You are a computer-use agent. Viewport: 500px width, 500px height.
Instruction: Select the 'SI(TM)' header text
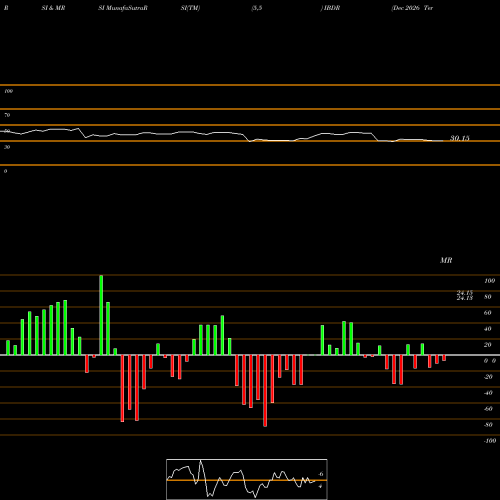[x=190, y=8]
